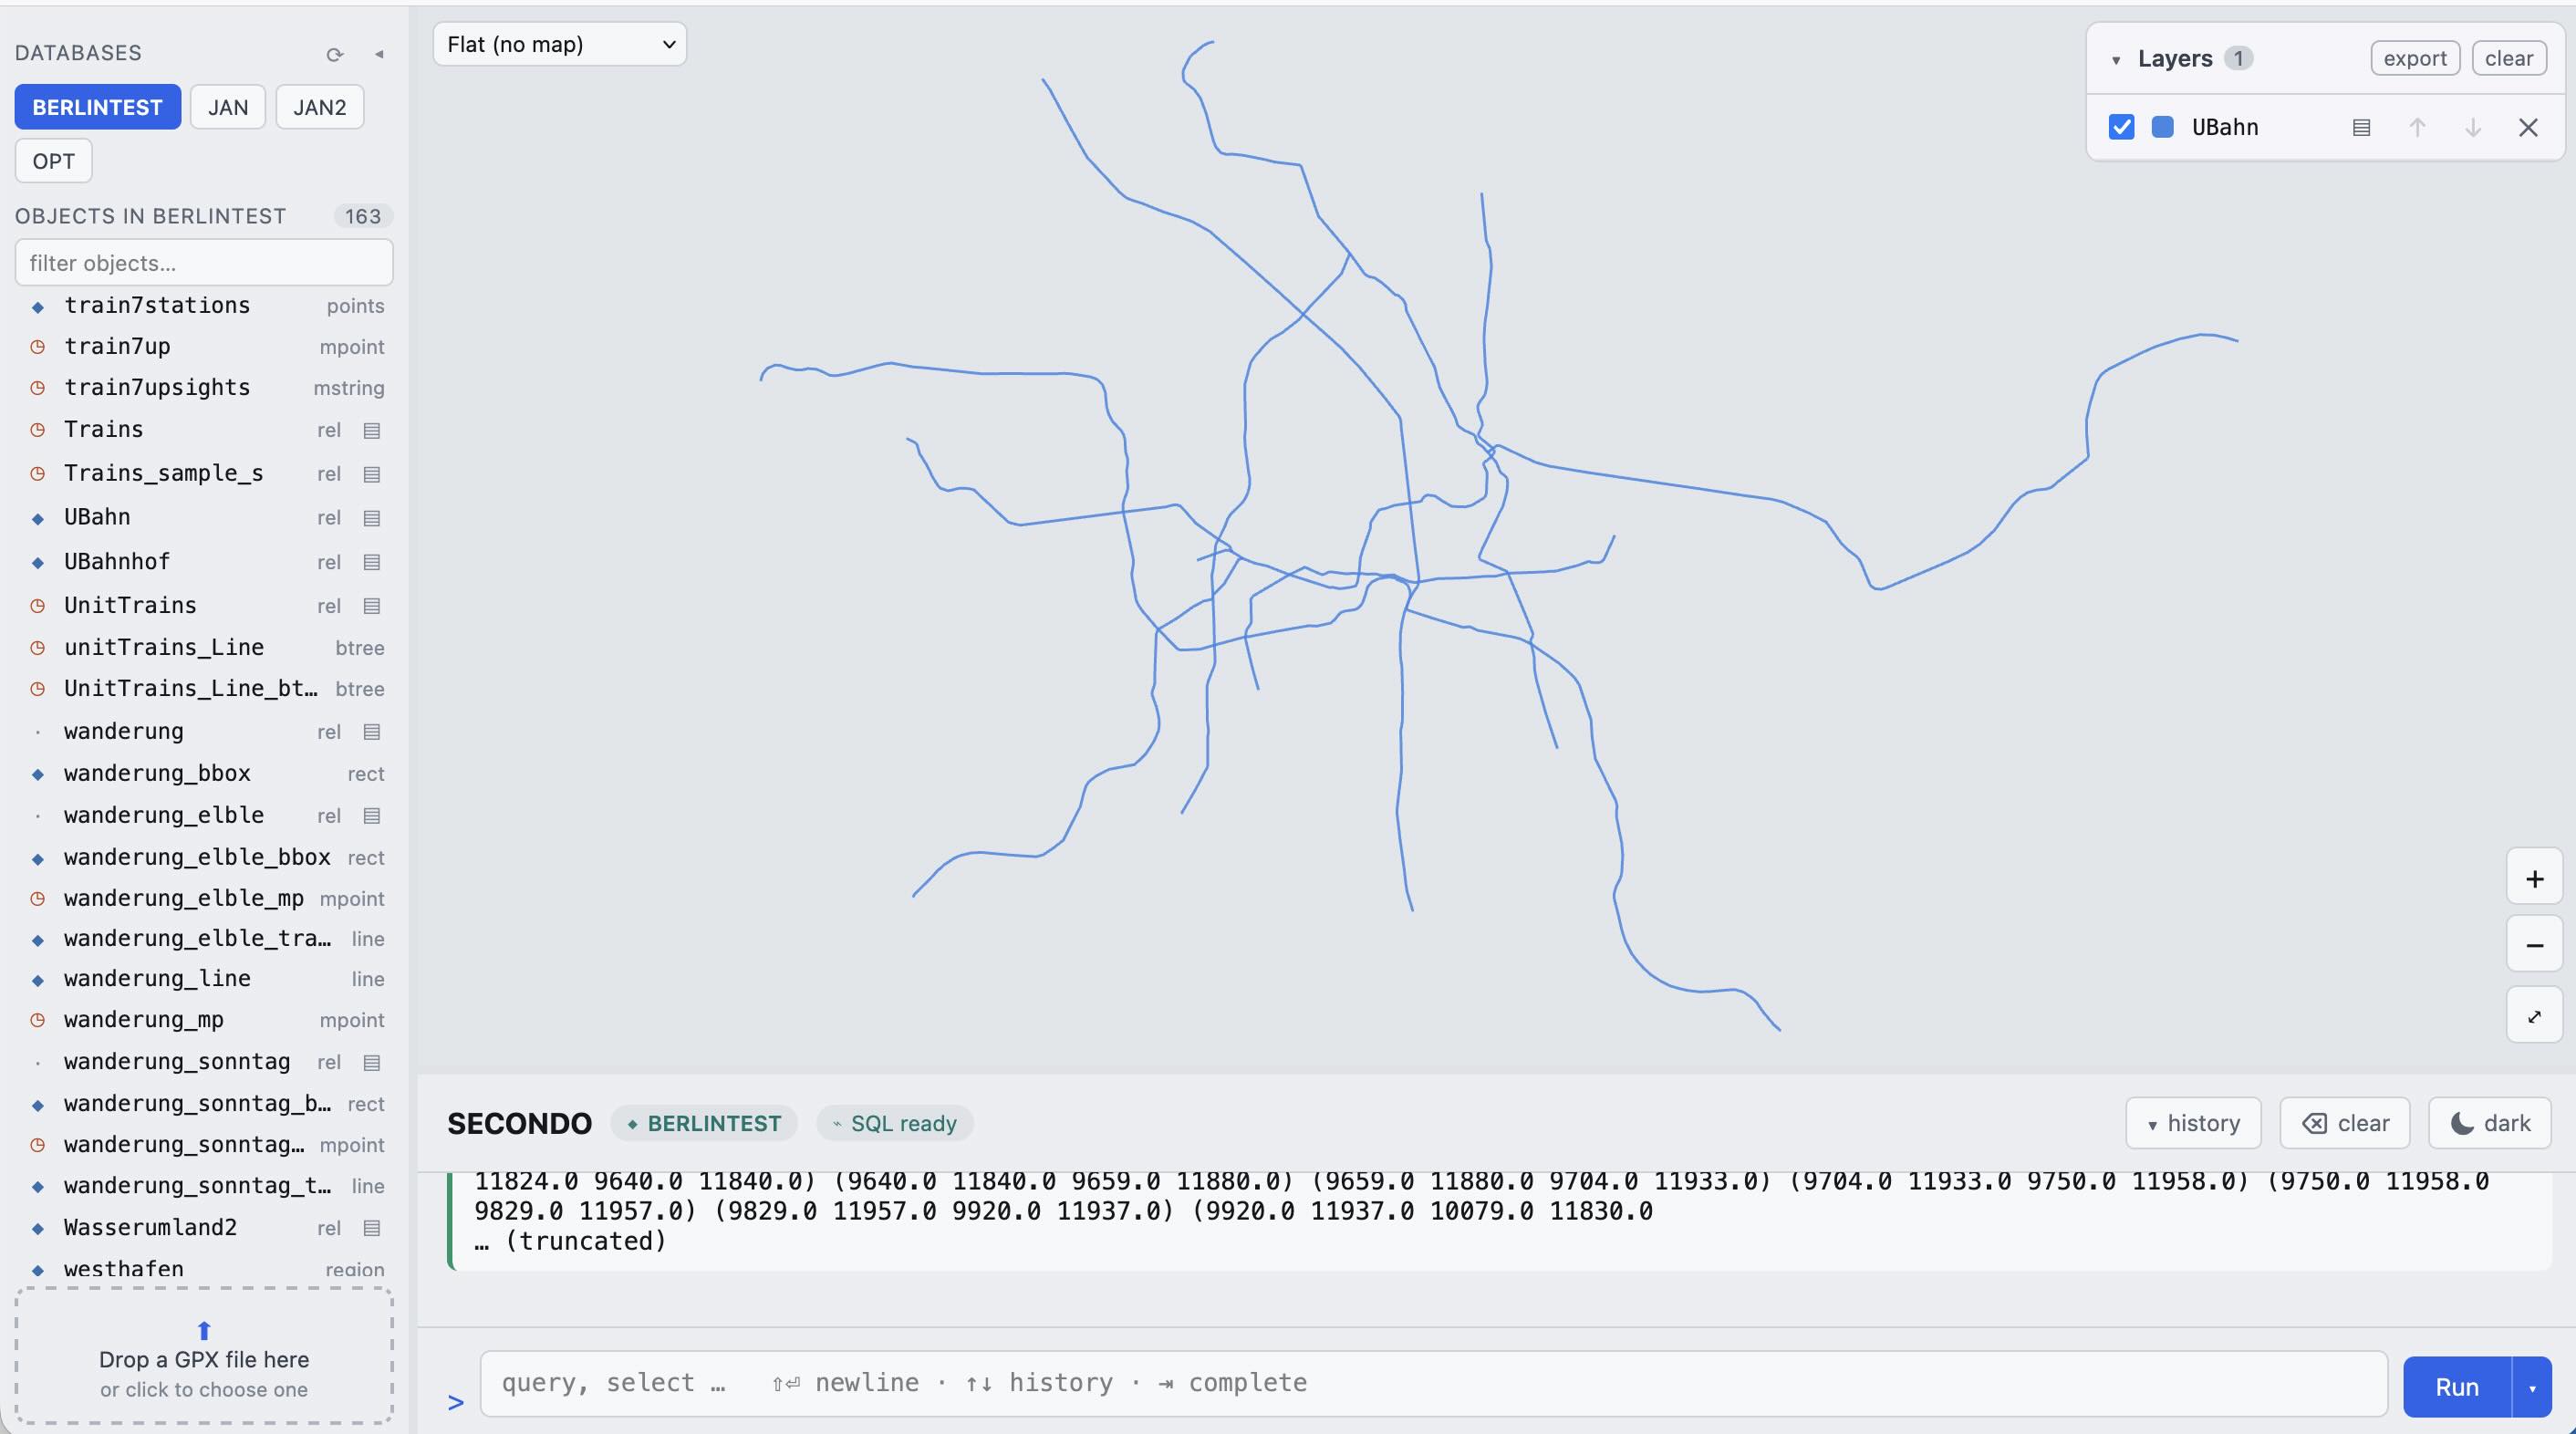Click the westhafen diamond icon
This screenshot has height=1434, width=2576.
point(38,1270)
